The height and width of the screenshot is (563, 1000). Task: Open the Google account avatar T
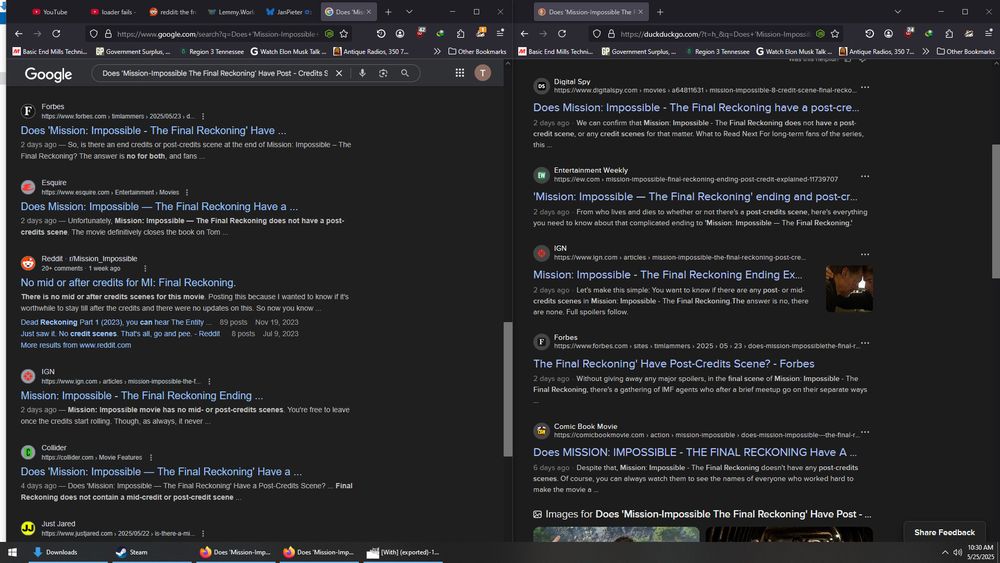[x=483, y=73]
